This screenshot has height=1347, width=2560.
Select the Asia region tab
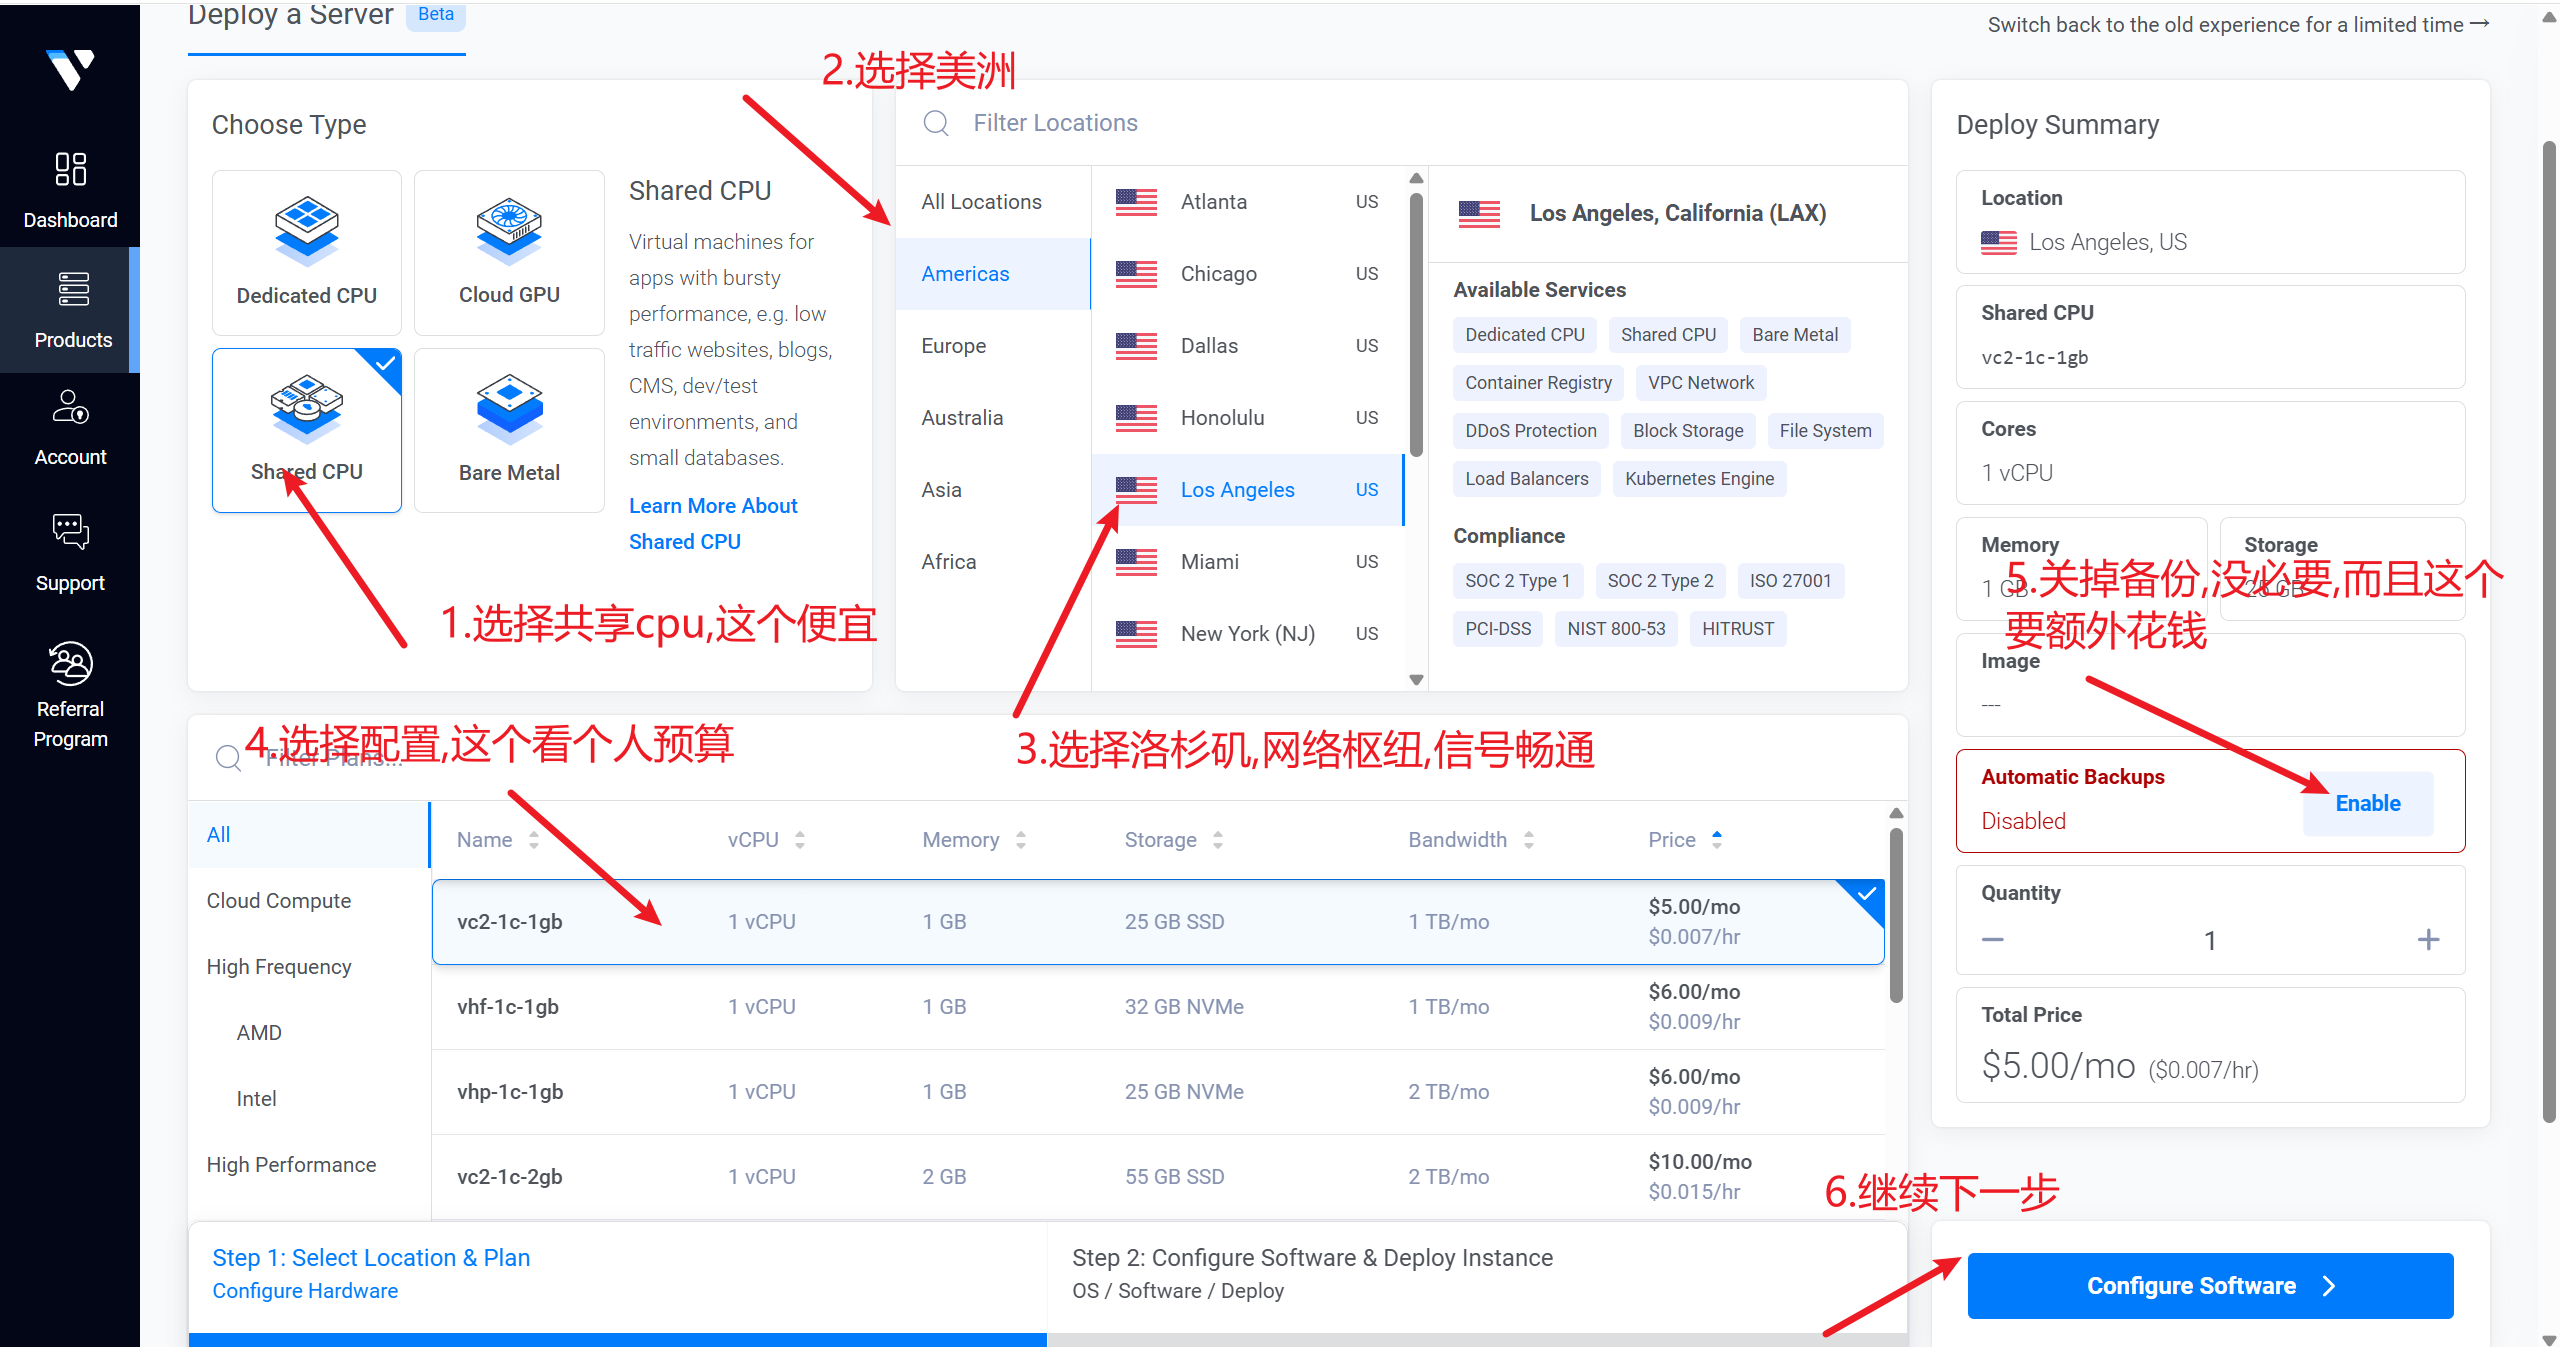(x=993, y=490)
